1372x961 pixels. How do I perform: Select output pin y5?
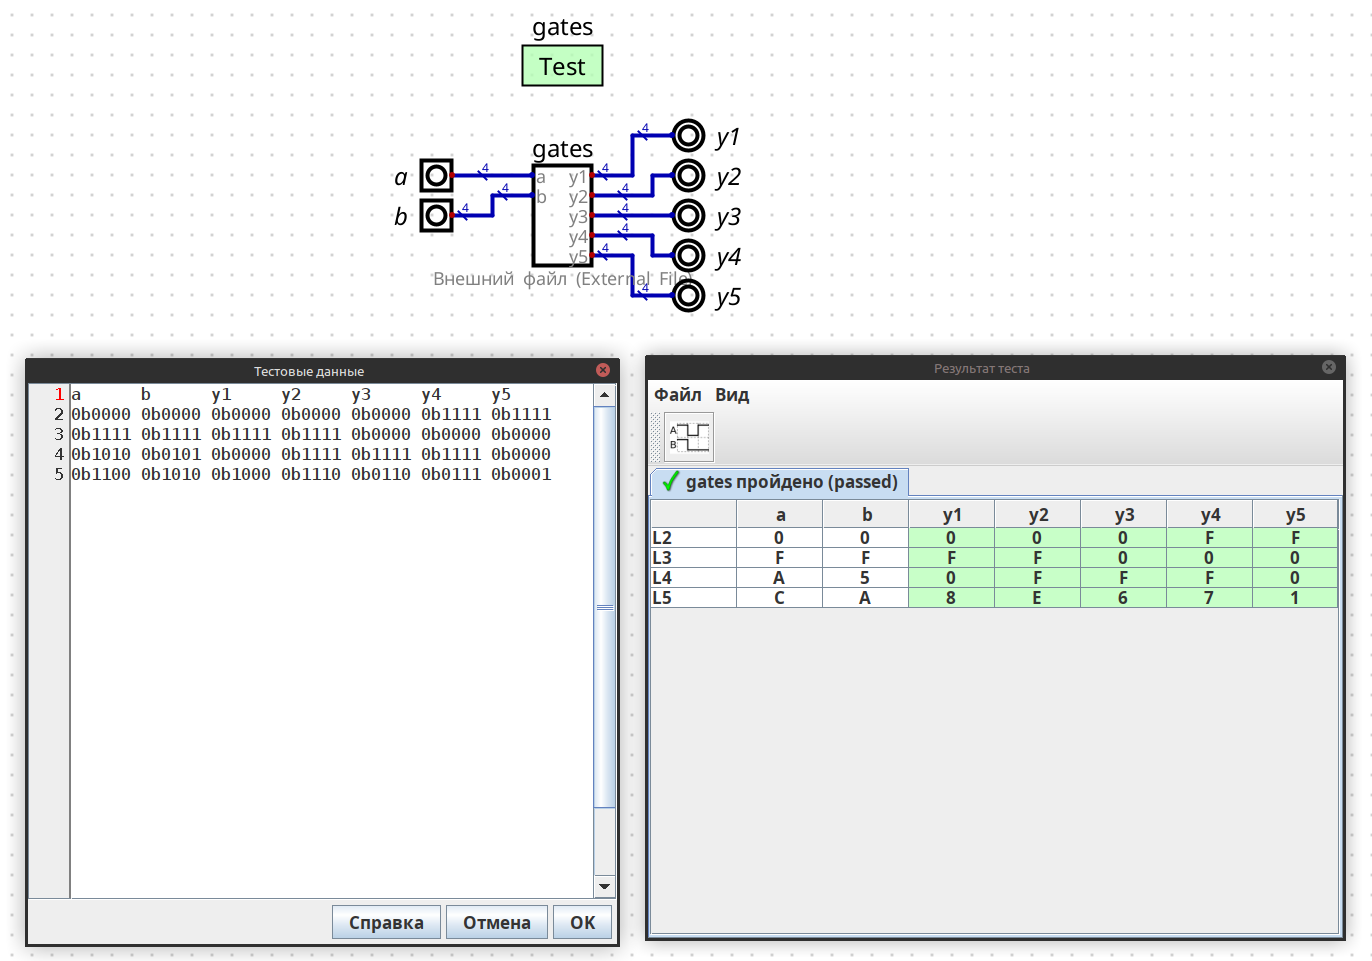pos(688,296)
